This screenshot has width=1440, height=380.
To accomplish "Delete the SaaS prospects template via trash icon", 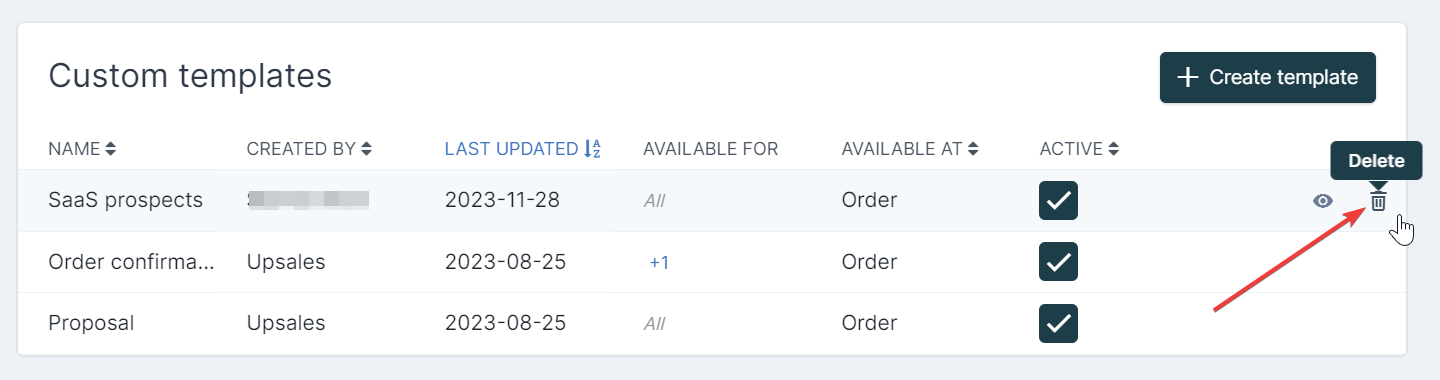I will click(x=1378, y=201).
